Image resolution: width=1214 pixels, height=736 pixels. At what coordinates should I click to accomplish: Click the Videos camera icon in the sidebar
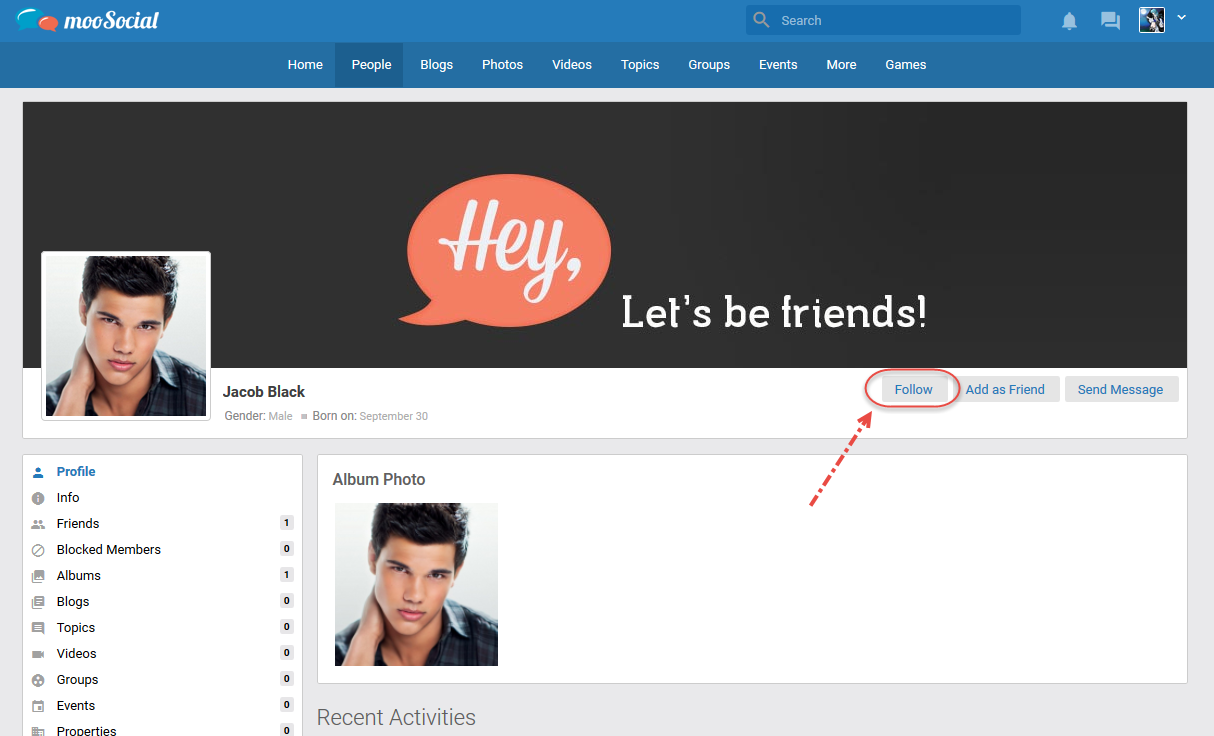[38, 654]
